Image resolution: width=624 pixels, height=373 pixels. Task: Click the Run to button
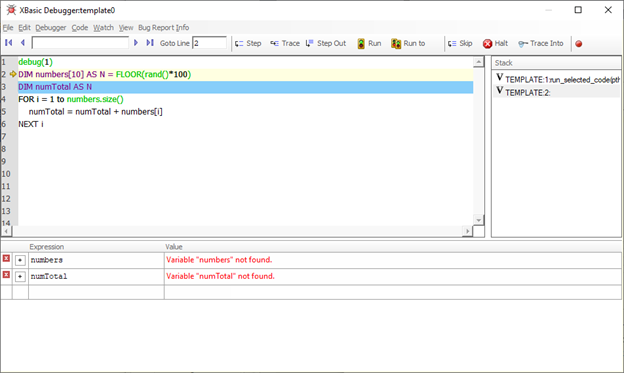[408, 43]
